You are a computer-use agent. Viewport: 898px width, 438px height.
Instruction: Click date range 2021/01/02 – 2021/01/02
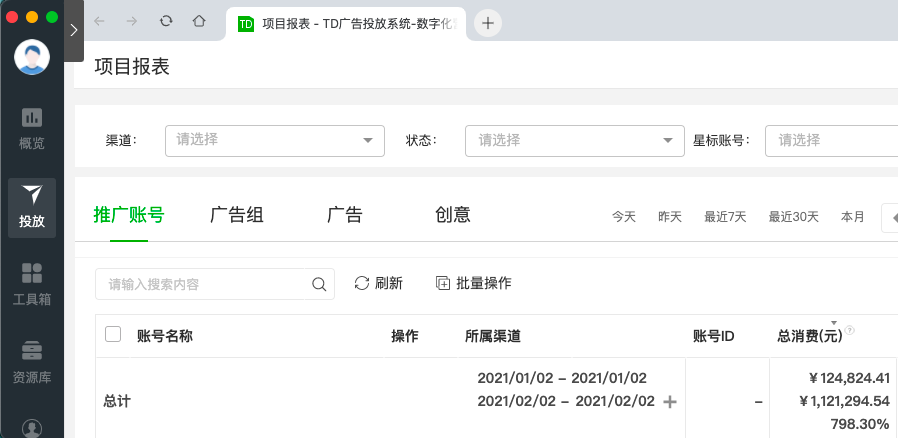coord(562,378)
